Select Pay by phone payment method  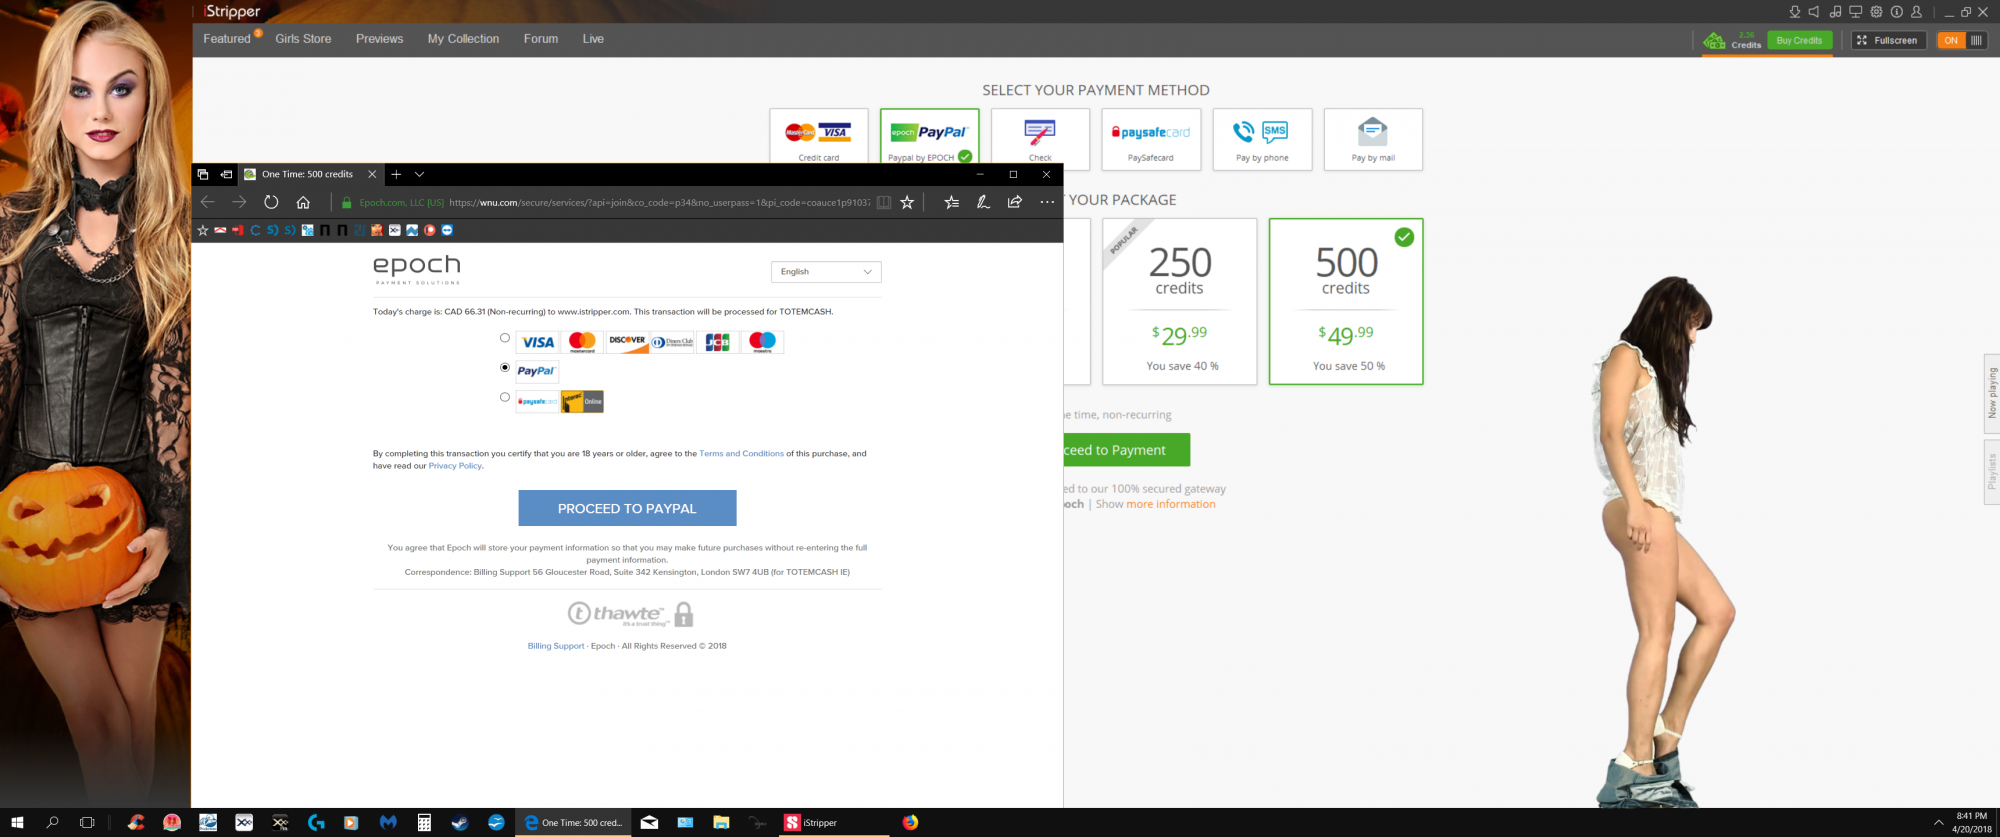(x=1262, y=139)
